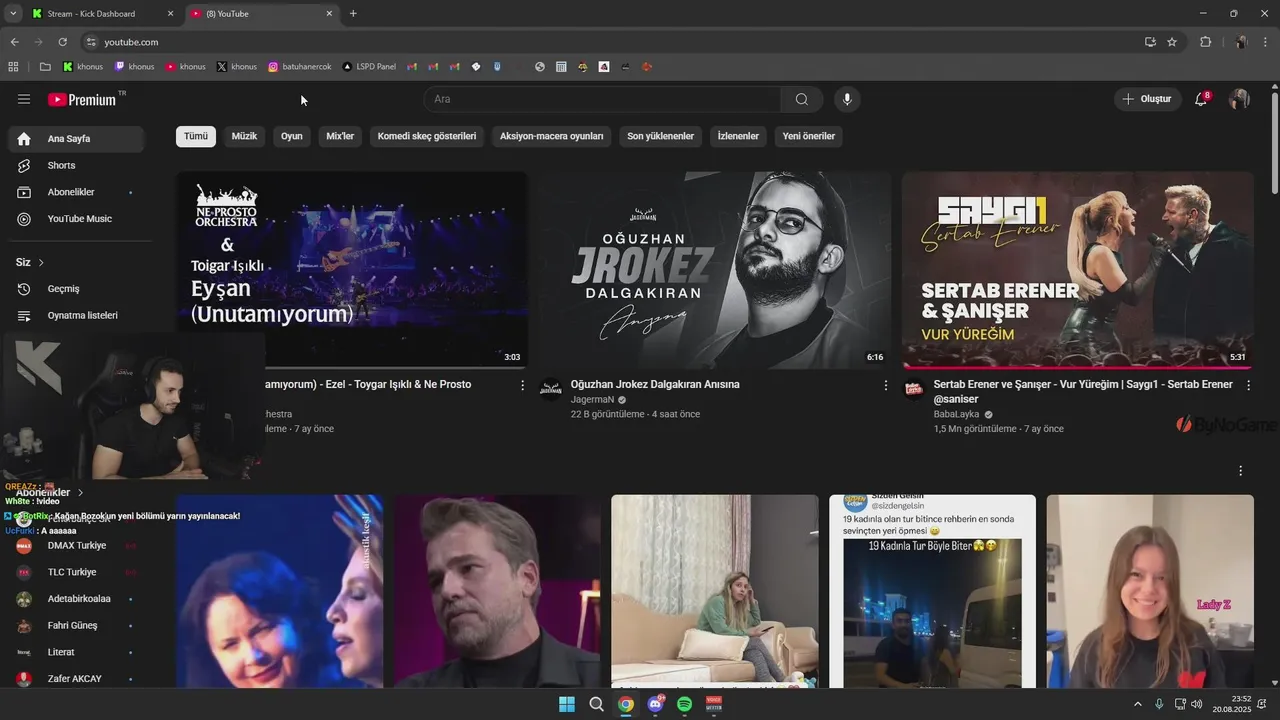Viewport: 1280px width, 720px height.
Task: Click the Oluştur create button
Action: 1147,99
